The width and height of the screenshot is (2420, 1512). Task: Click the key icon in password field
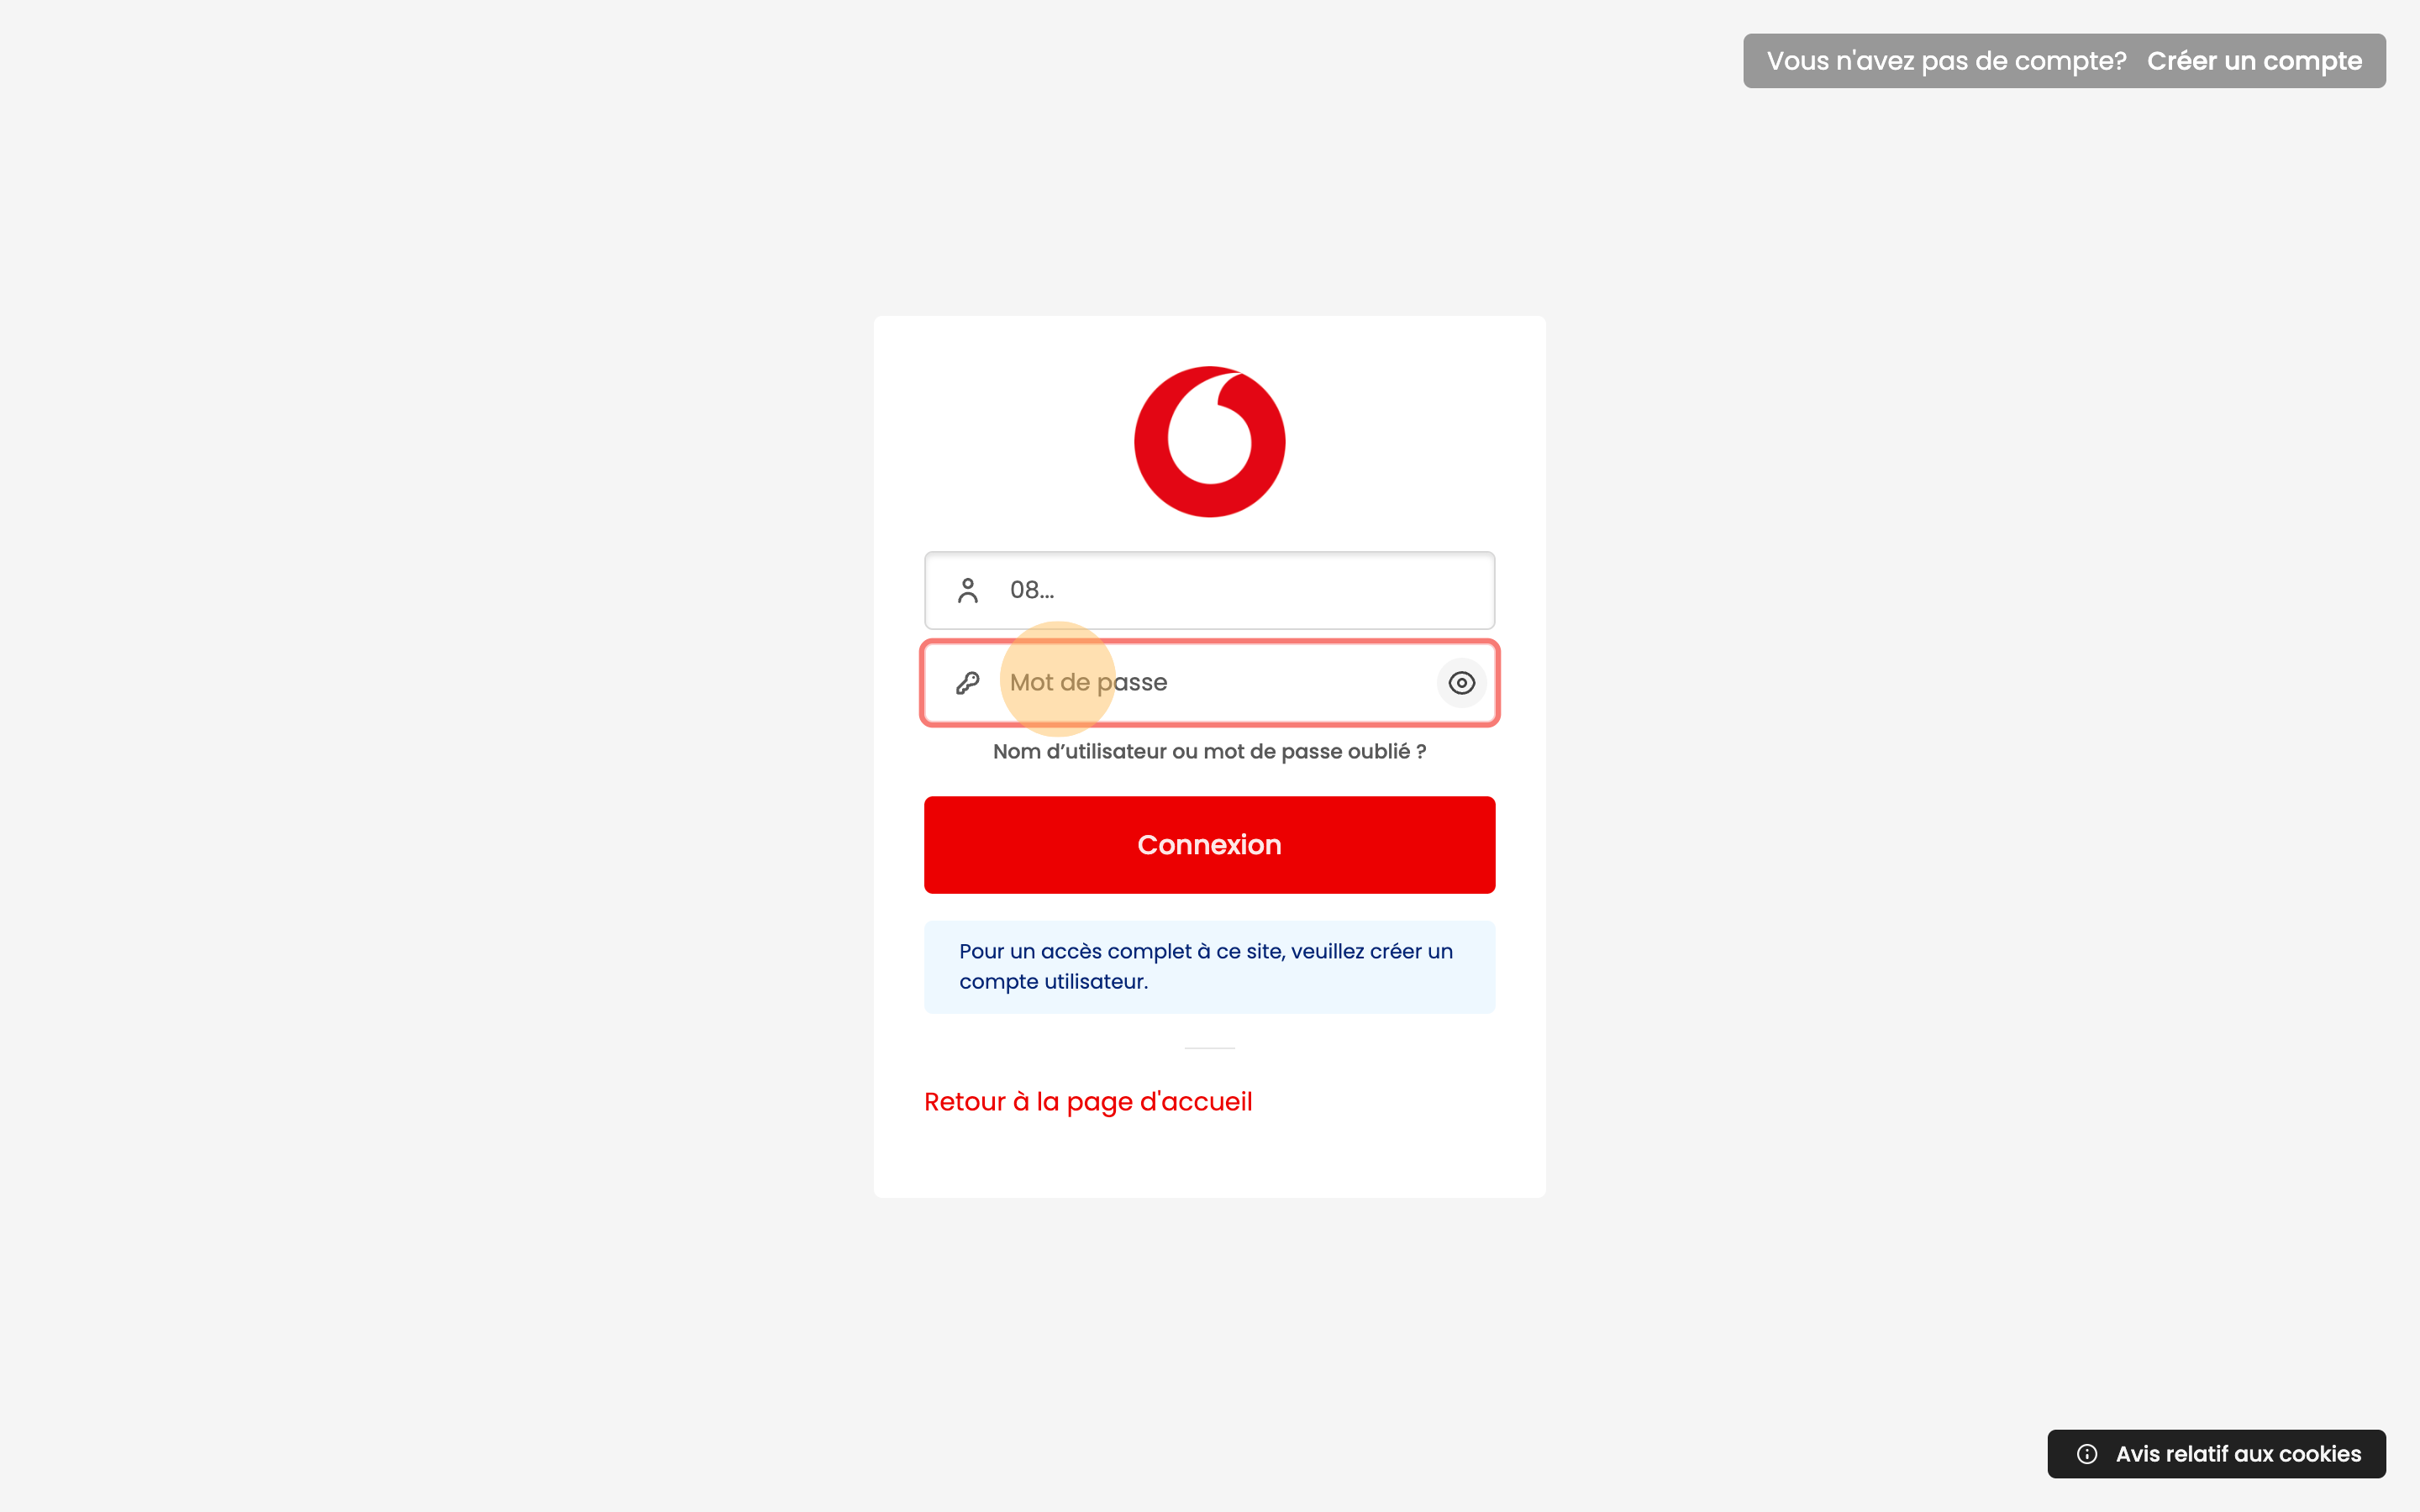tap(967, 683)
